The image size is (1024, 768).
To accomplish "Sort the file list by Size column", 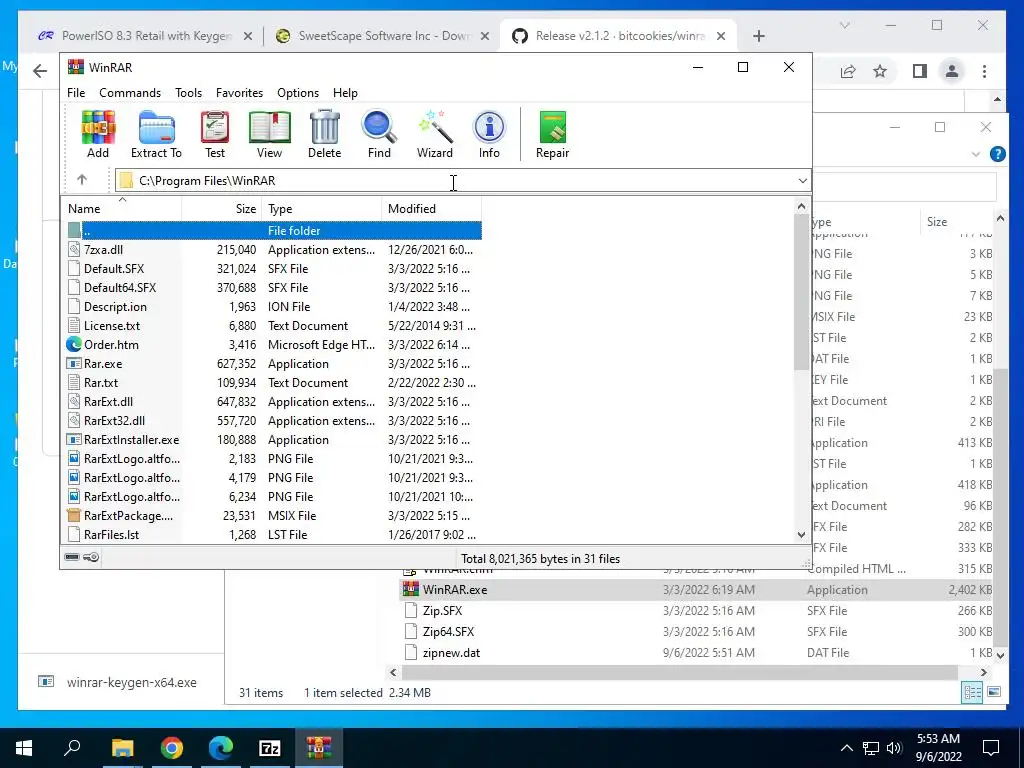I will 222,208.
